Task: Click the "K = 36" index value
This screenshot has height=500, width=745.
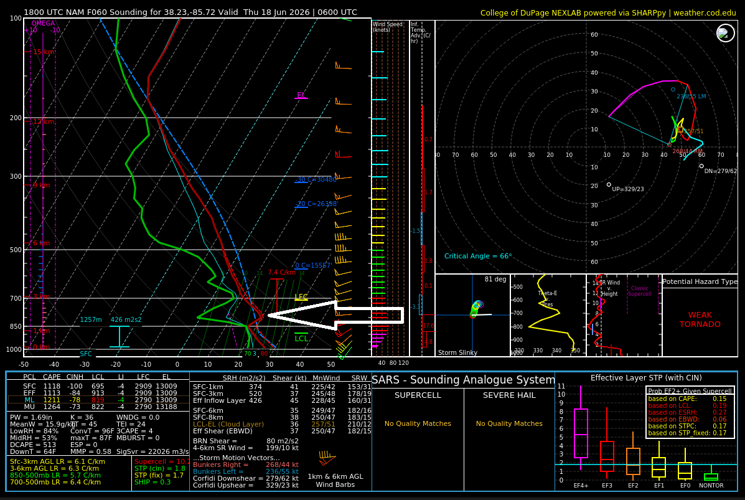Action: pyautogui.click(x=82, y=417)
